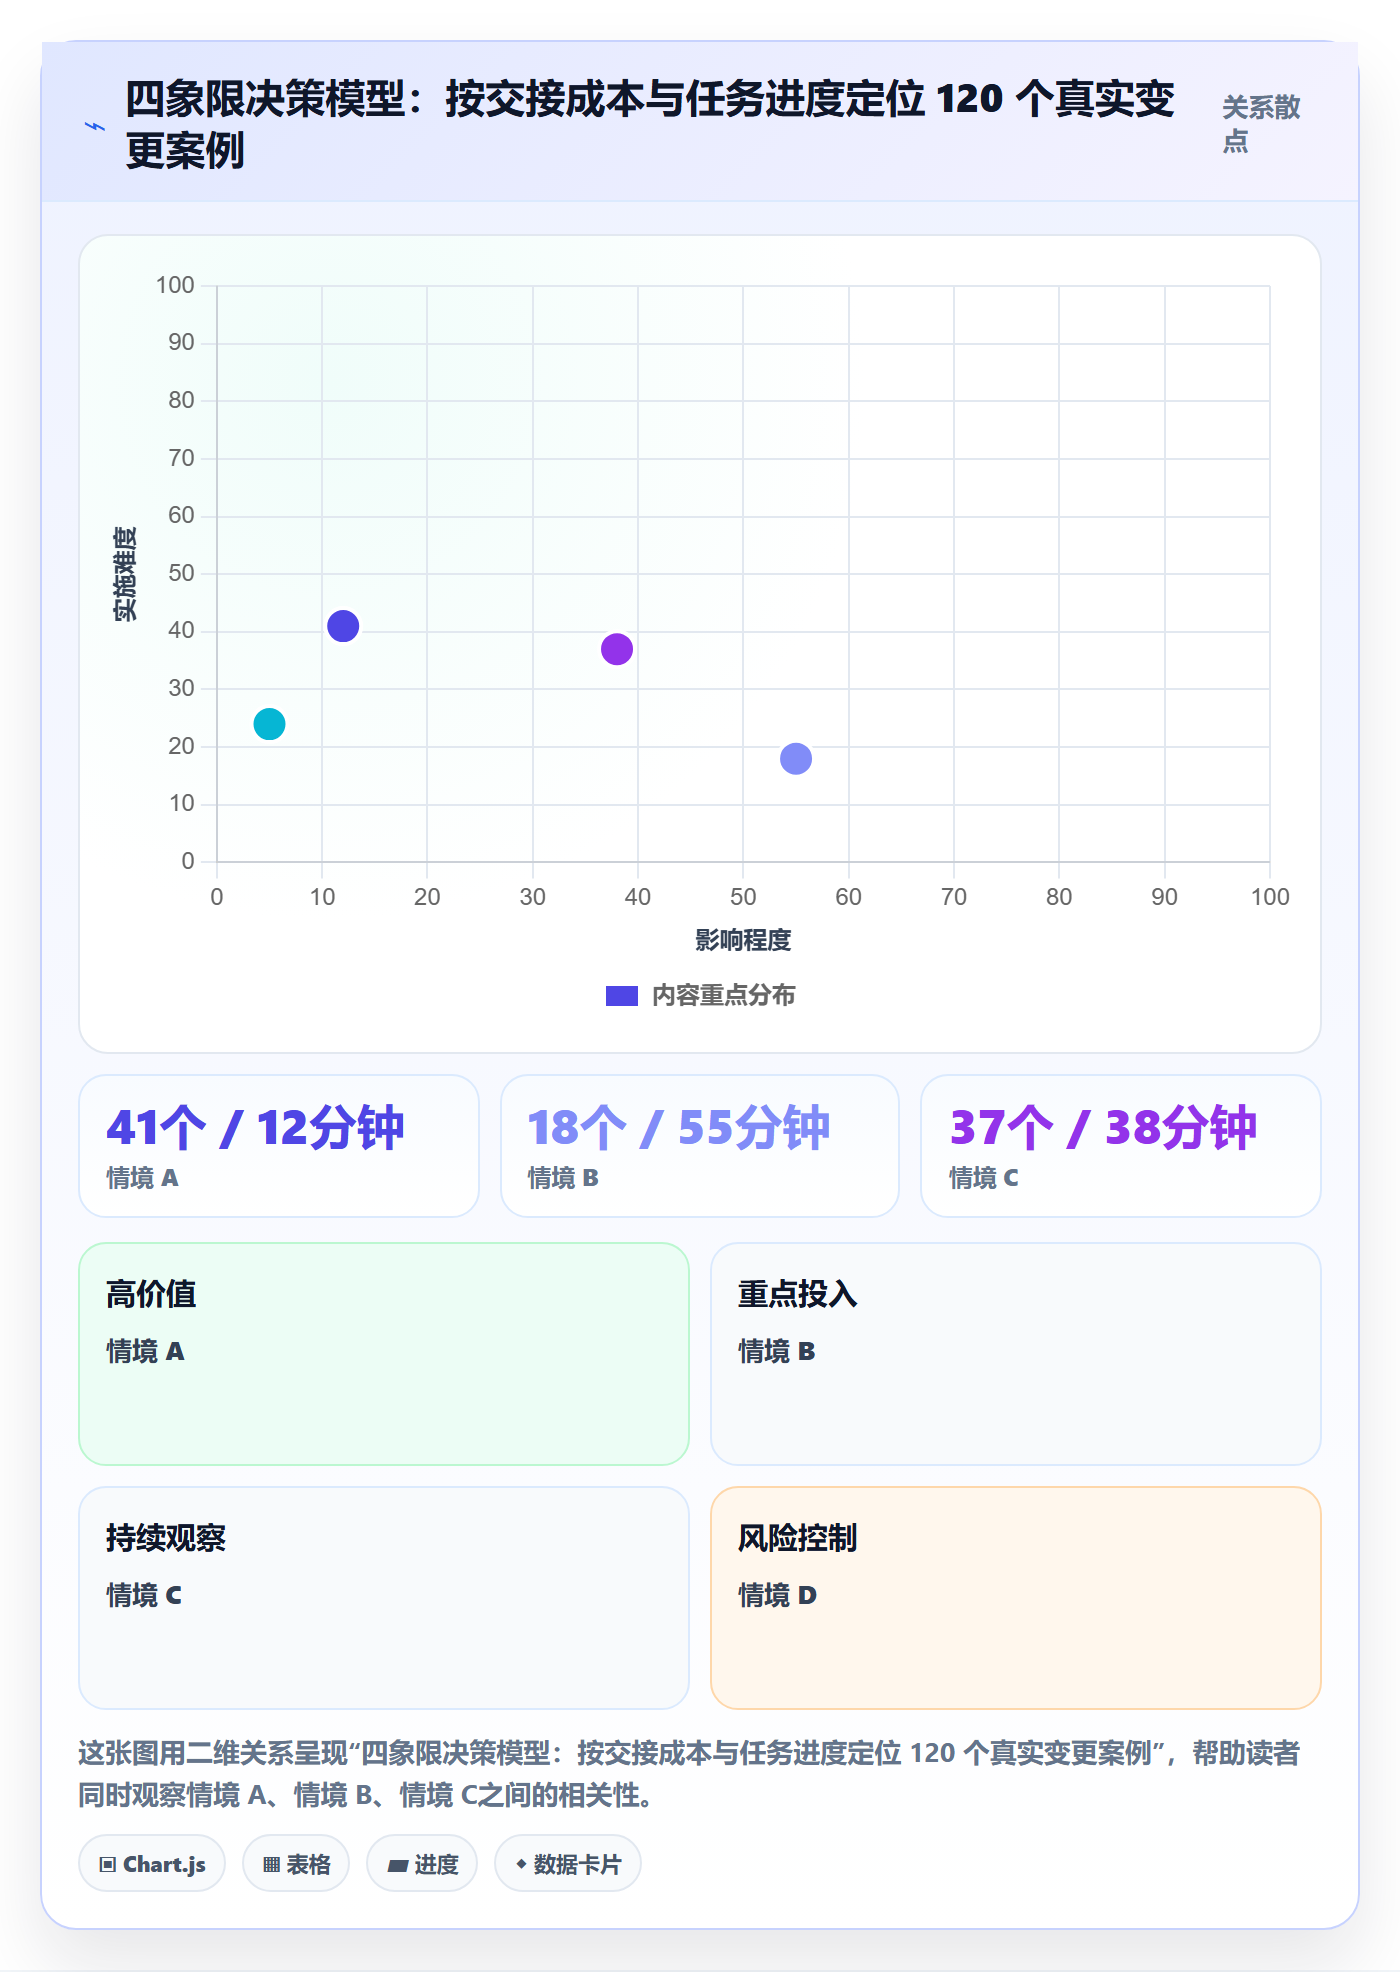The width and height of the screenshot is (1400, 1972).
Task: Open the 风险控制 quadrant card
Action: (x=1016, y=1598)
